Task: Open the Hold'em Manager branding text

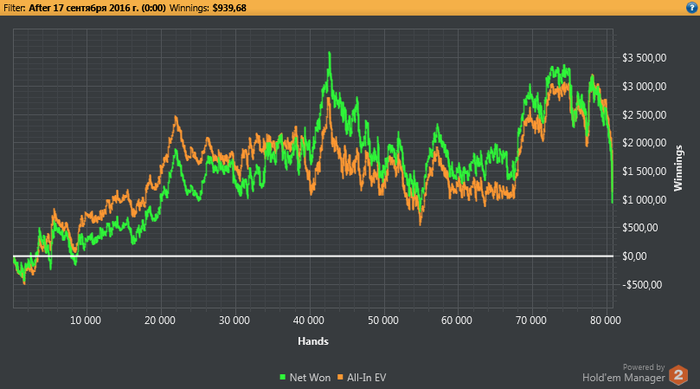Action: click(x=623, y=378)
